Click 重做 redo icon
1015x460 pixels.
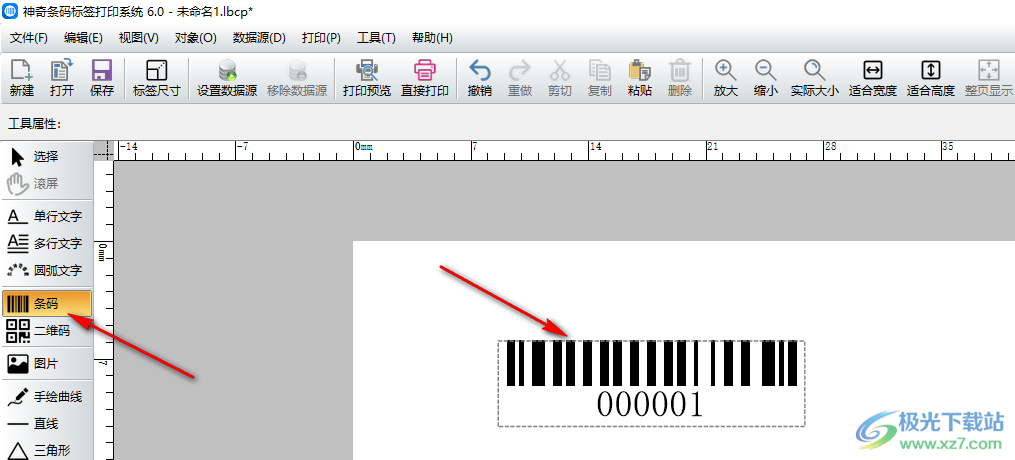click(x=520, y=78)
